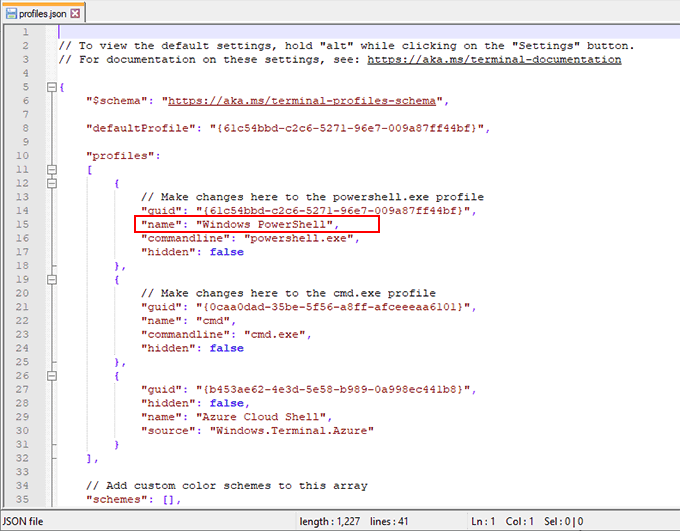Click line number 15 in the margin
The width and height of the screenshot is (680, 531).
click(x=22, y=225)
